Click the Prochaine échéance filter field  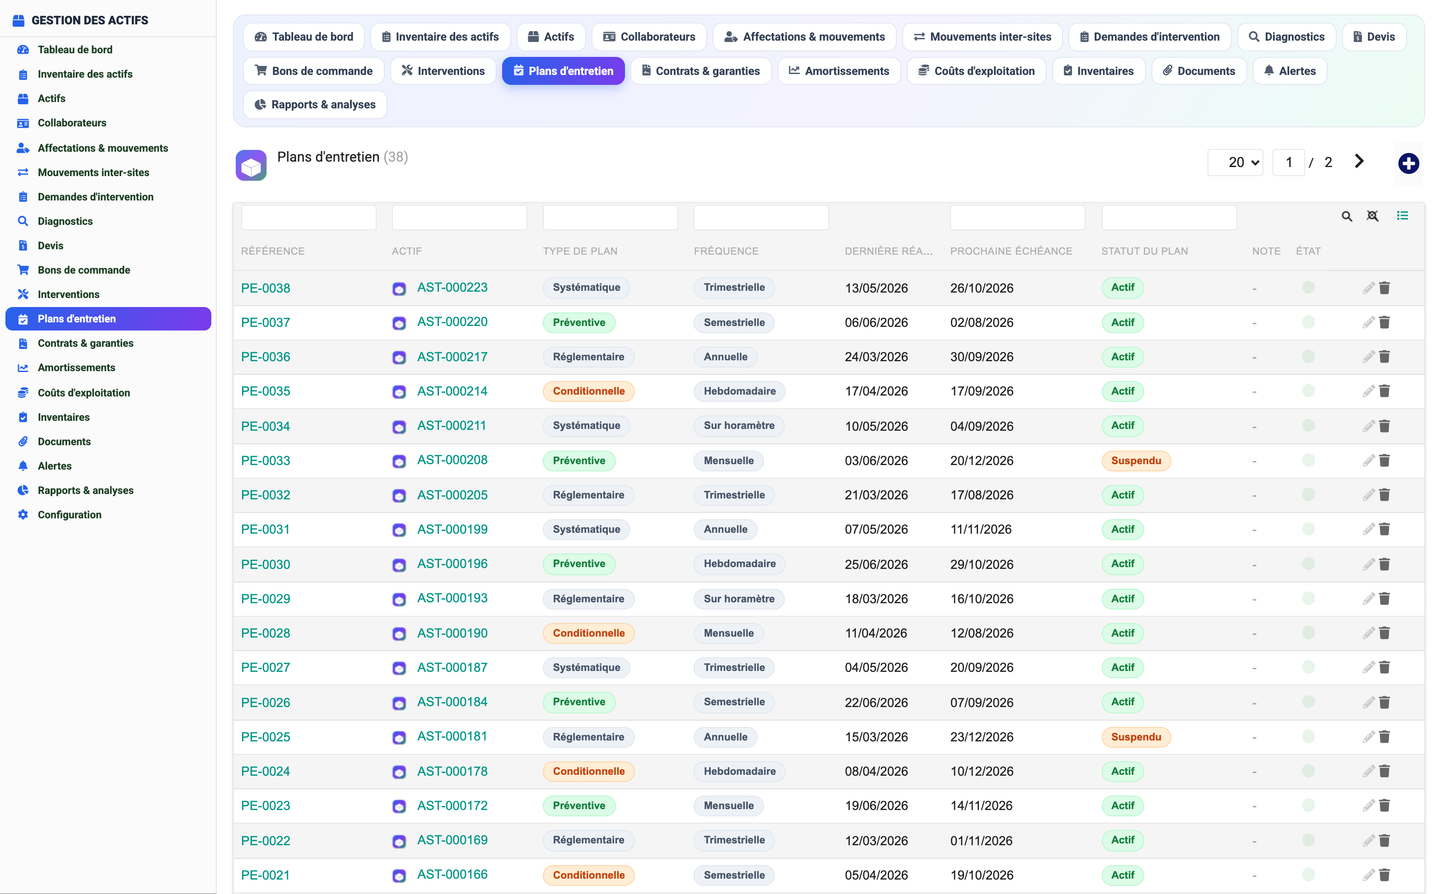click(1017, 217)
